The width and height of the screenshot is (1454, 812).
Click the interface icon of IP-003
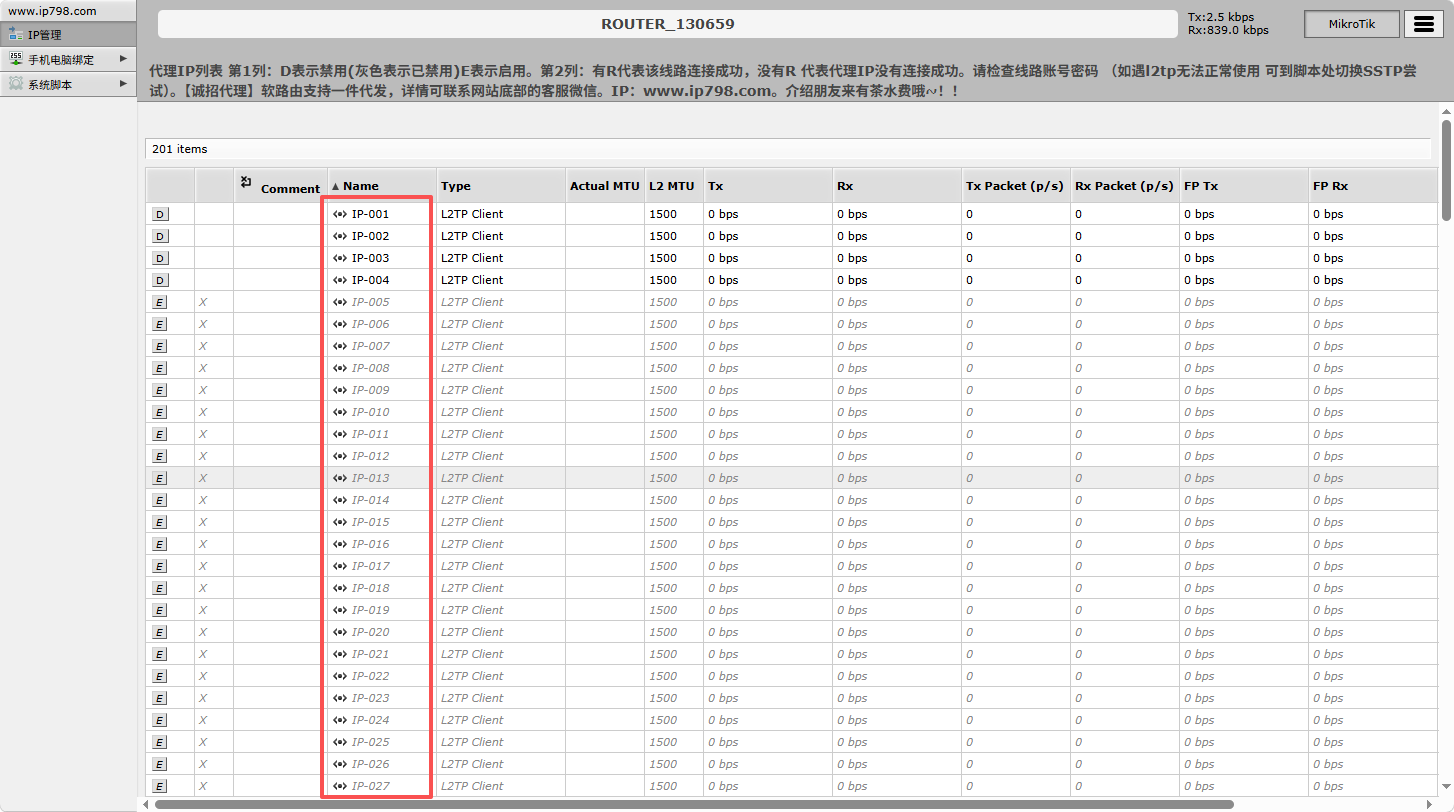tap(340, 258)
